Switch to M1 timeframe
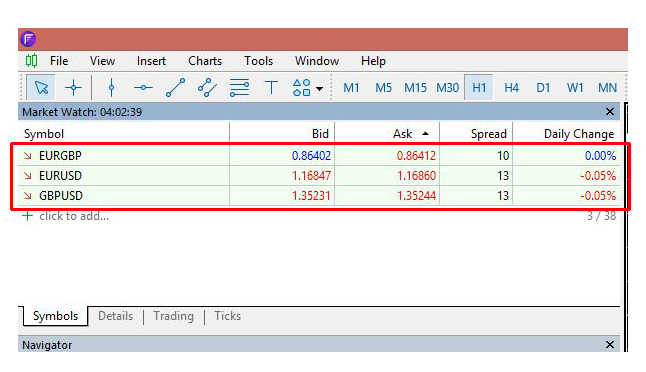The height and width of the screenshot is (372, 646). (351, 87)
